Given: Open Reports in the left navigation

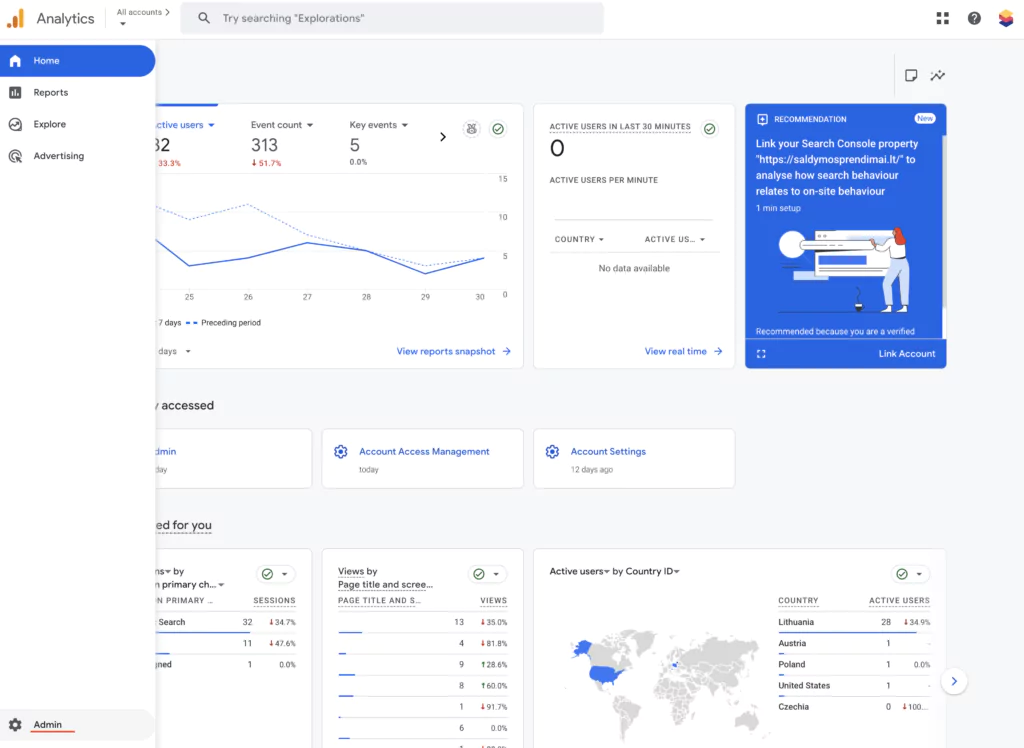Looking at the screenshot, I should 50,93.
